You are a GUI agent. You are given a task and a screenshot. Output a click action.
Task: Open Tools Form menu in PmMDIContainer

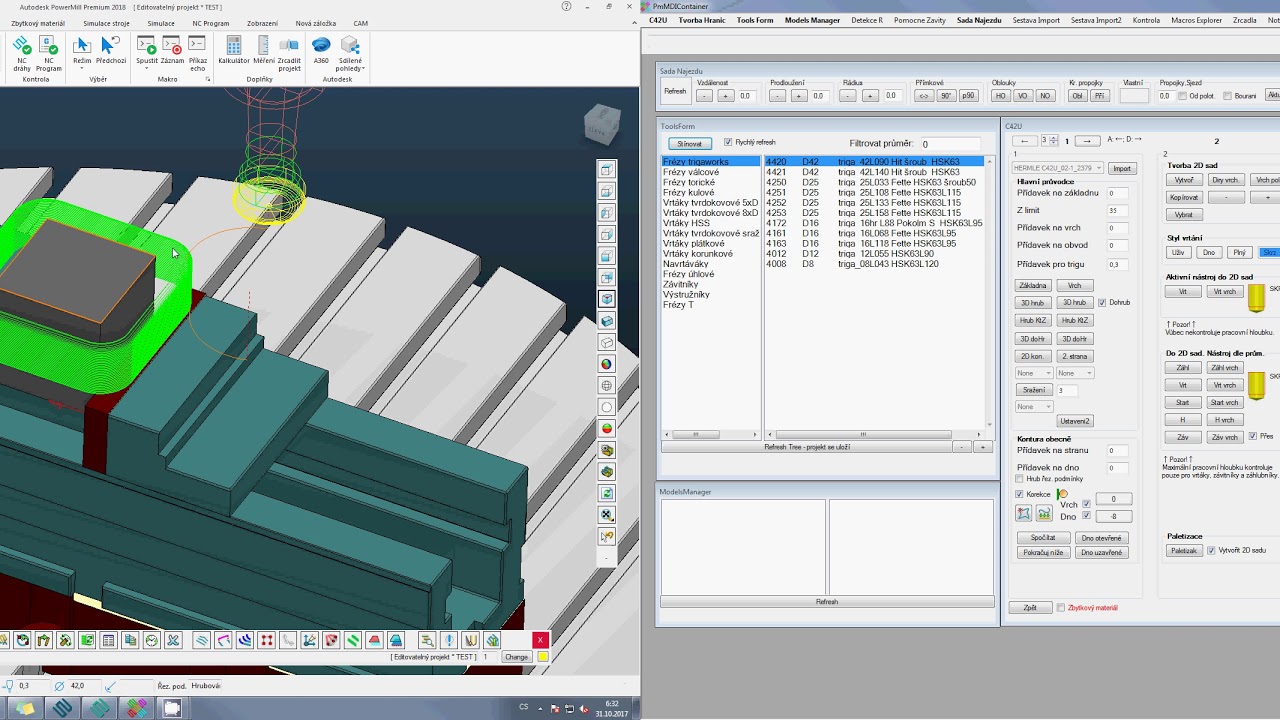755,20
